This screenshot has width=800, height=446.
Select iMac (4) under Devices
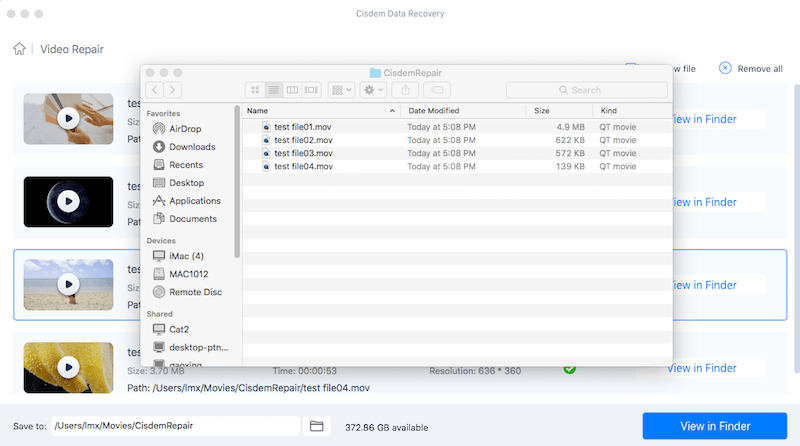186,256
